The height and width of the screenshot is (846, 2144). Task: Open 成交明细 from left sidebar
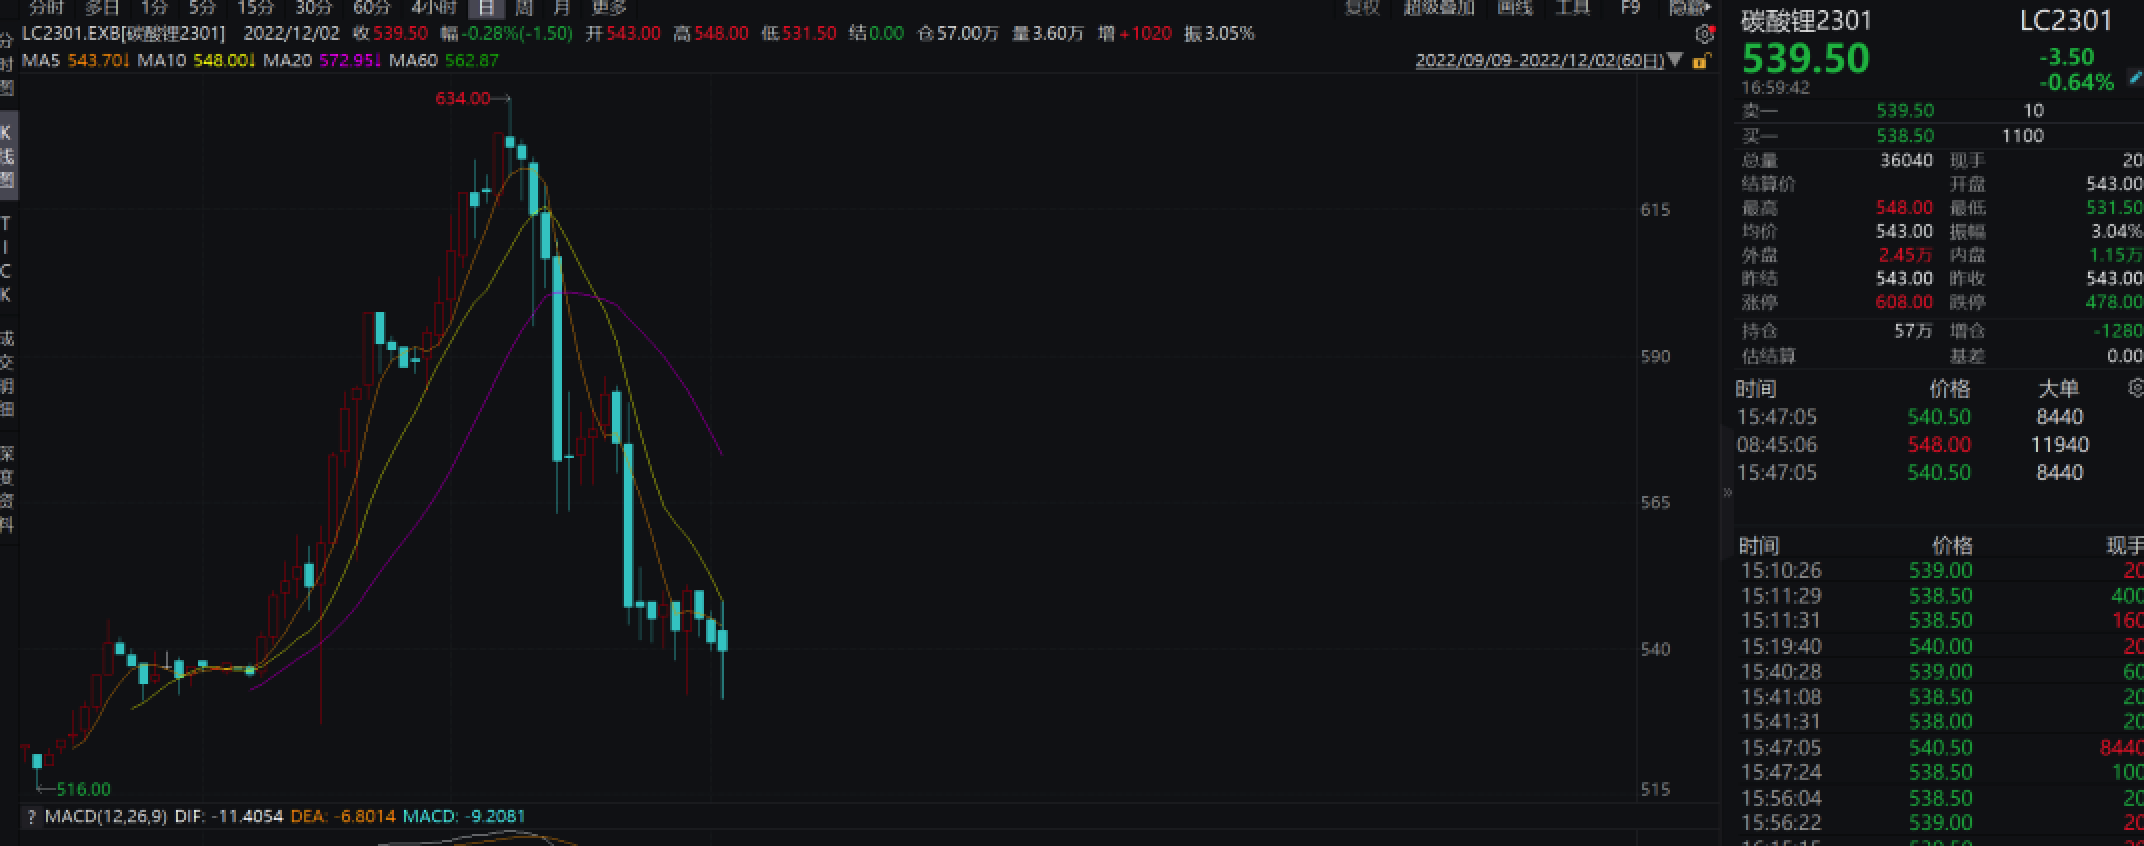click(7, 374)
